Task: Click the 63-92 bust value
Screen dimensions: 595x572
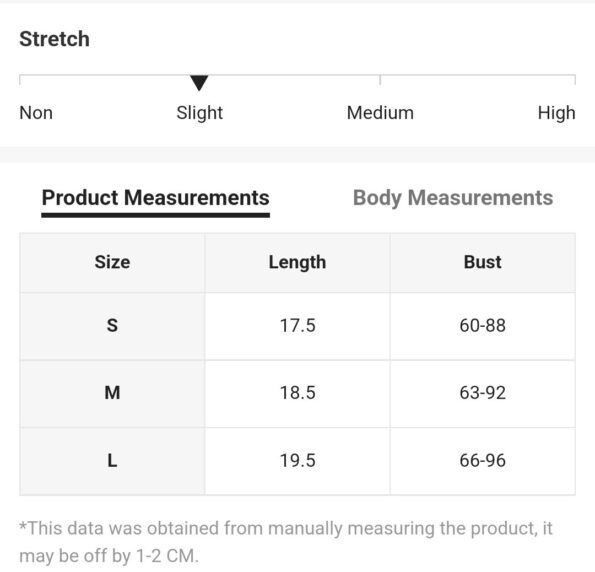Action: click(483, 393)
